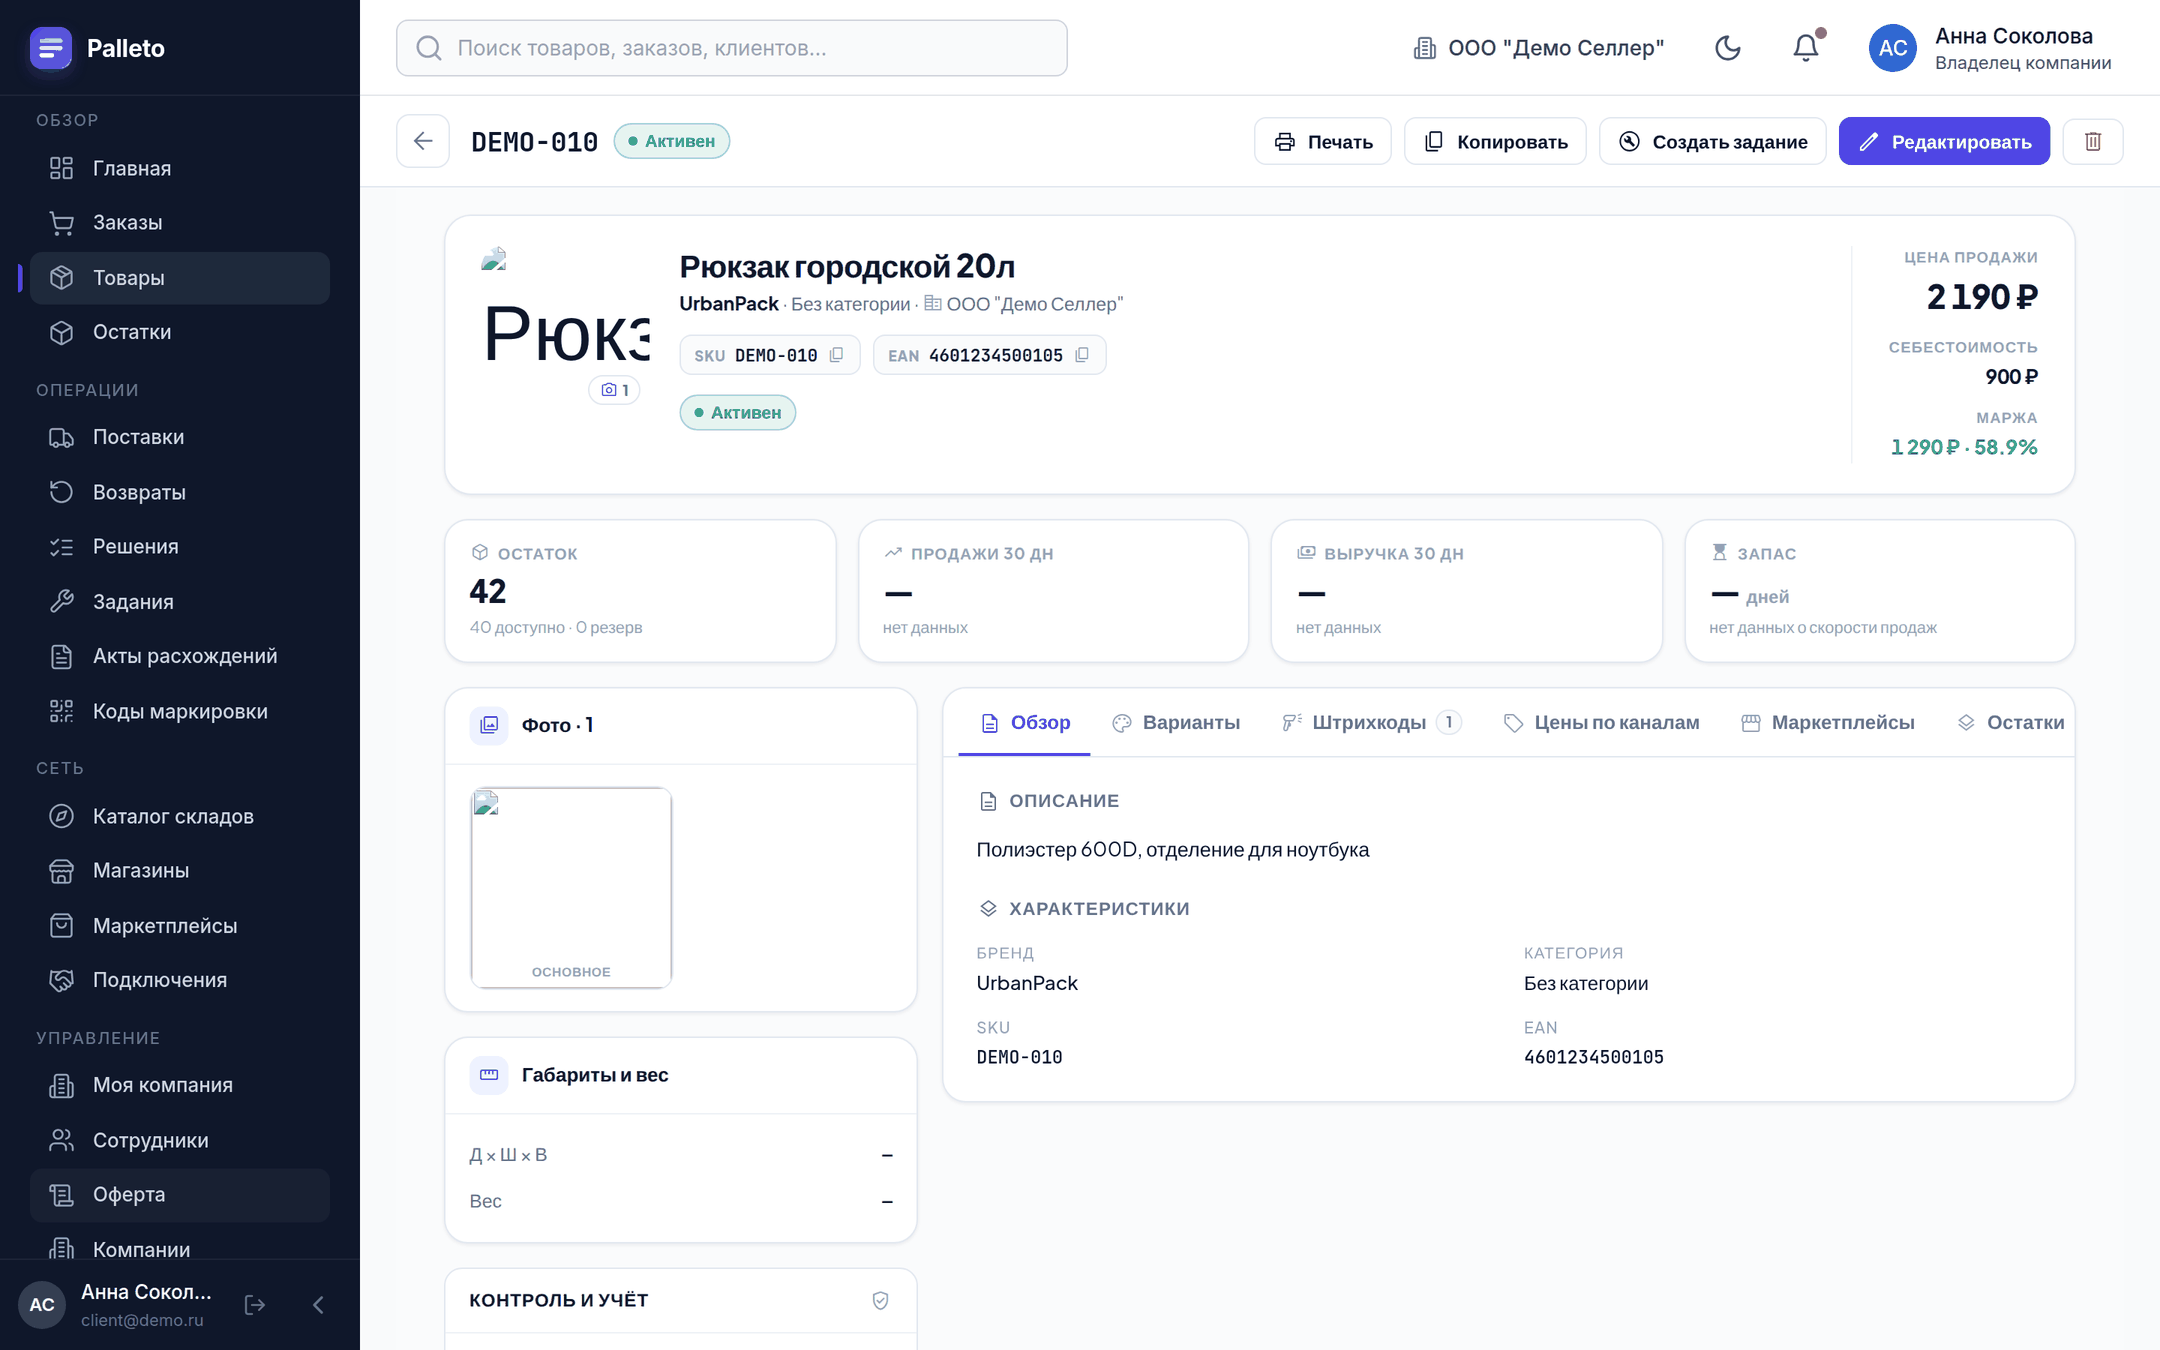
Task: Click the Редактировать button
Action: 1944,141
